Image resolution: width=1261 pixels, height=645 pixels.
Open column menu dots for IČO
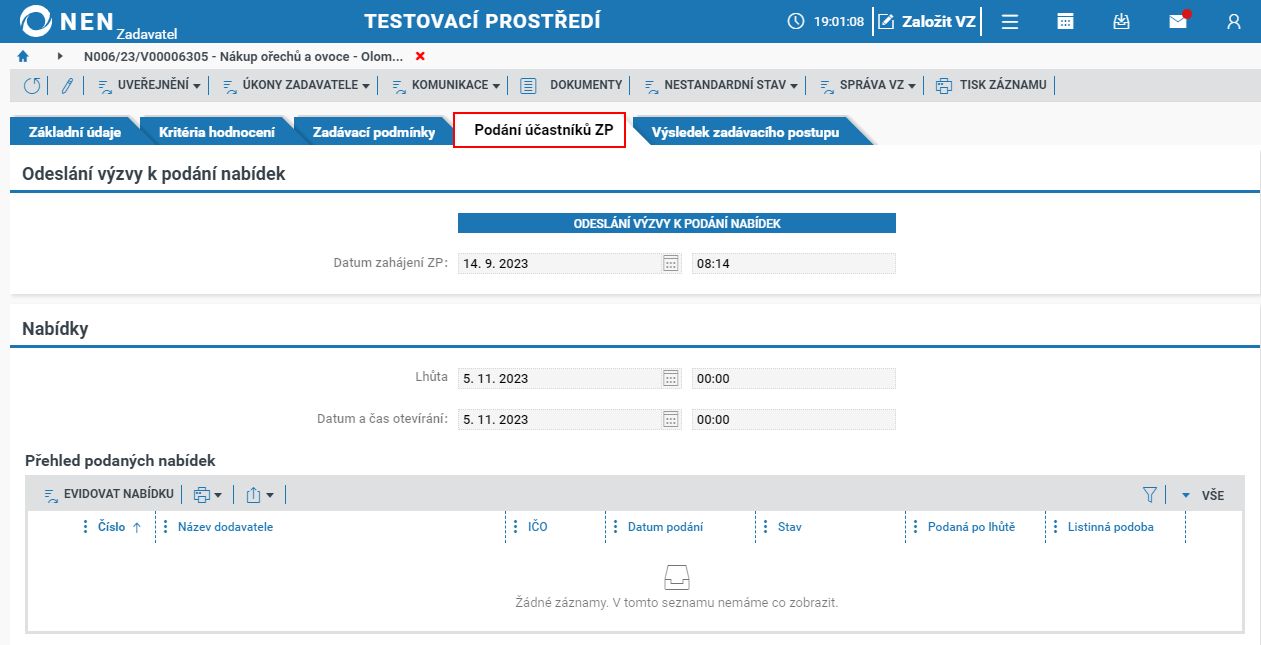click(515, 527)
